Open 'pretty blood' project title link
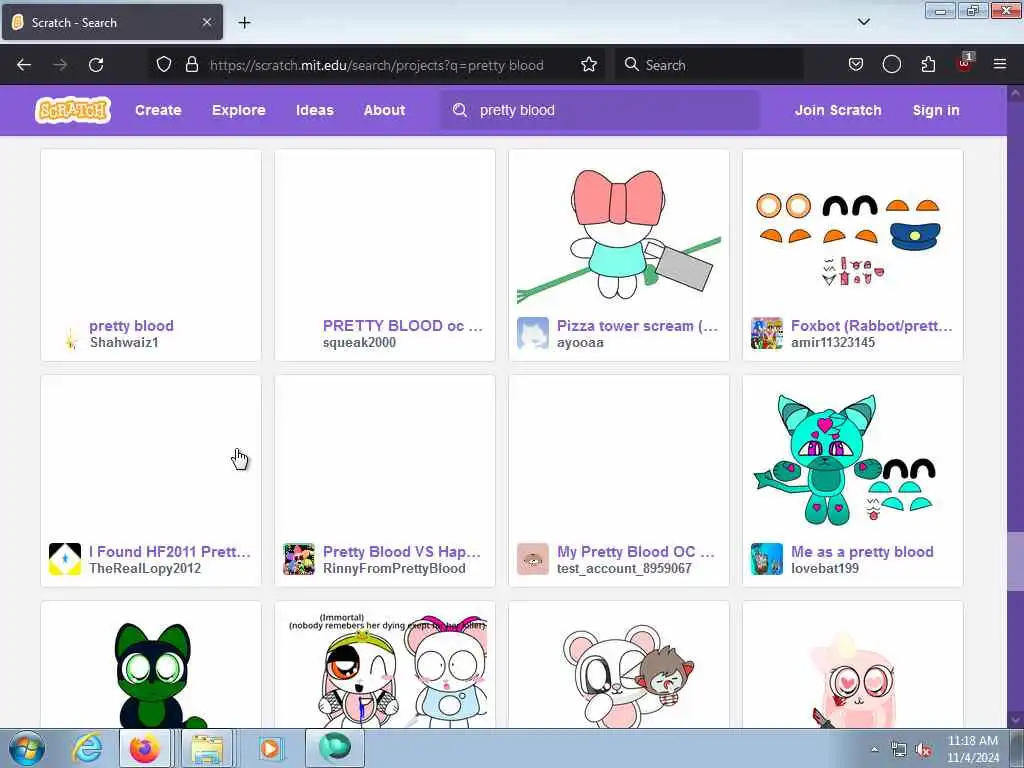 (131, 325)
